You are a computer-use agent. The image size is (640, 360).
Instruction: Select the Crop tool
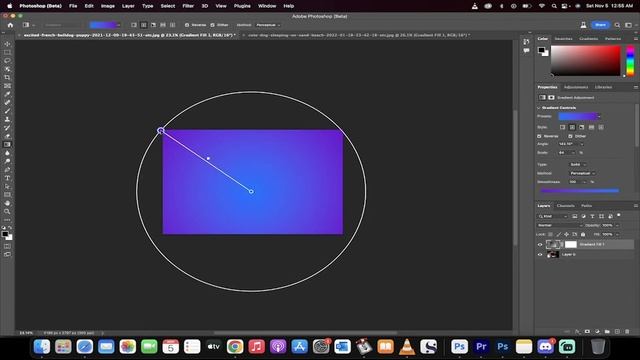click(7, 77)
